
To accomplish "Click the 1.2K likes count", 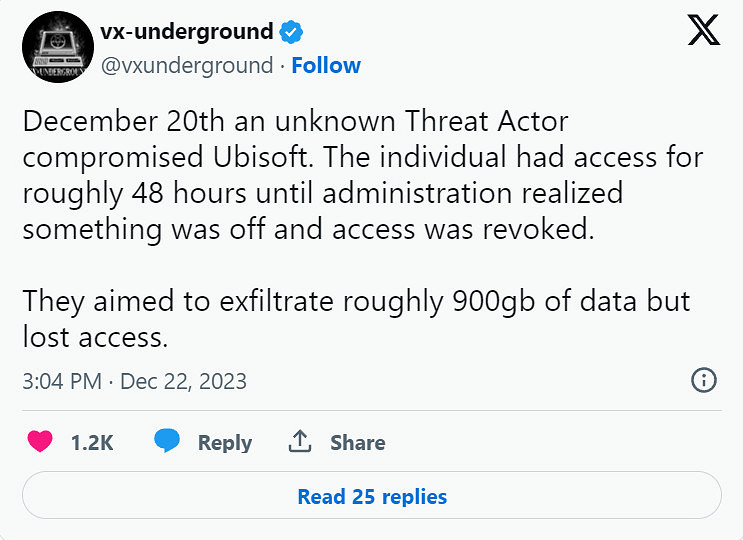I will click(92, 443).
